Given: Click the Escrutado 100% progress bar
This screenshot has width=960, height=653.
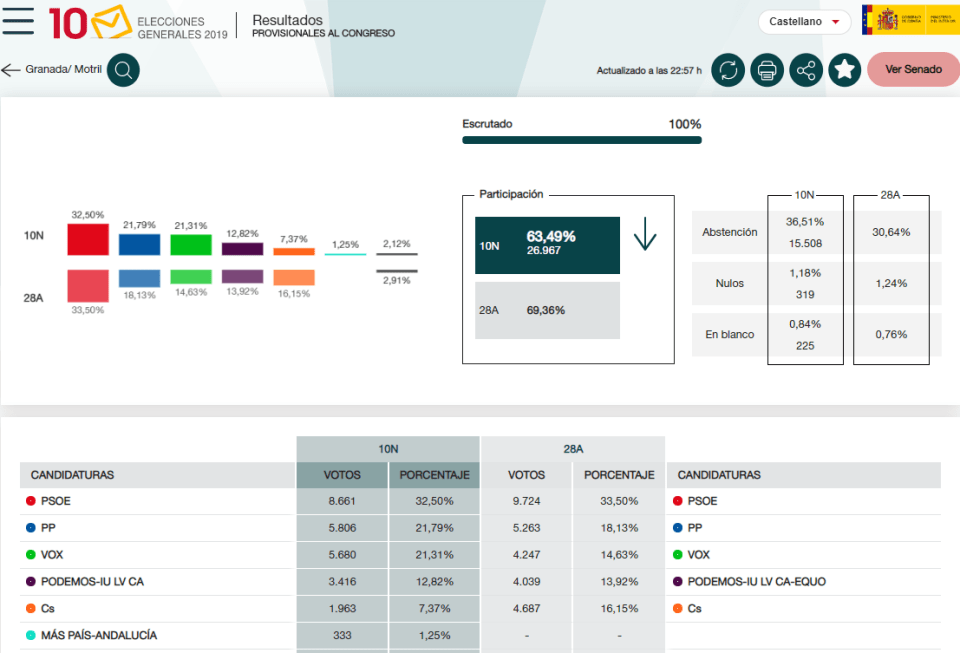Looking at the screenshot, I should [x=581, y=140].
